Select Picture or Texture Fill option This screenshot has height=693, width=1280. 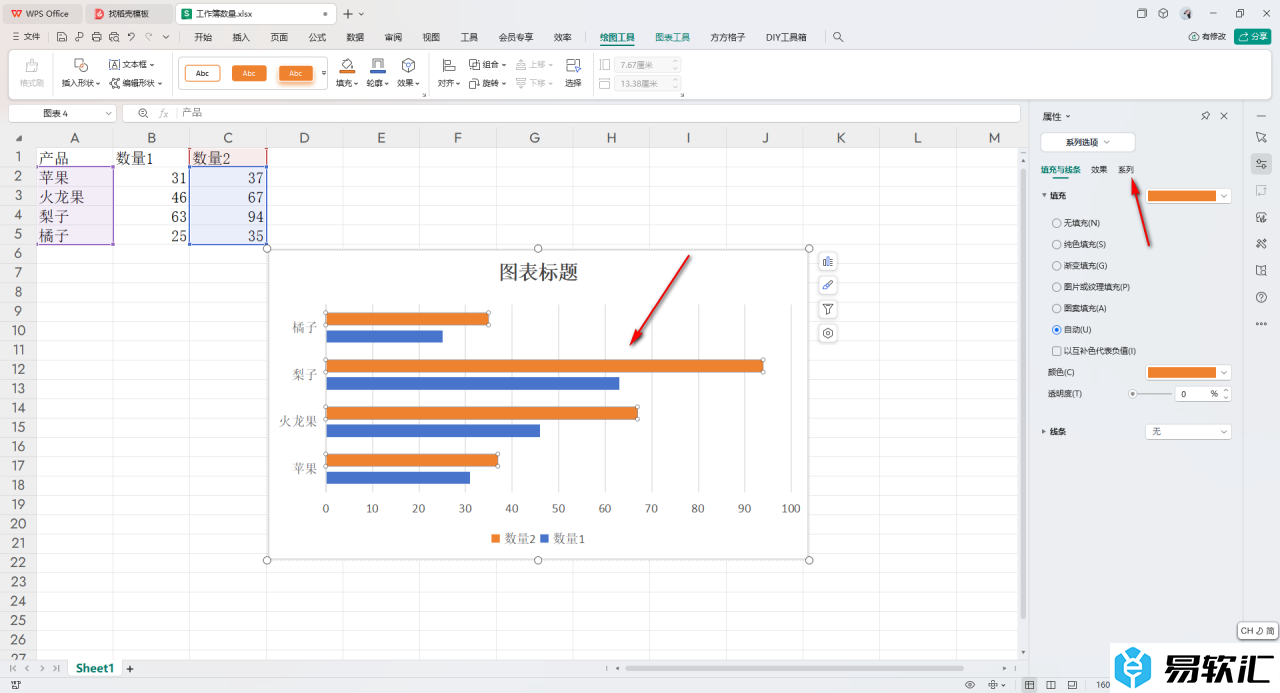1057,287
